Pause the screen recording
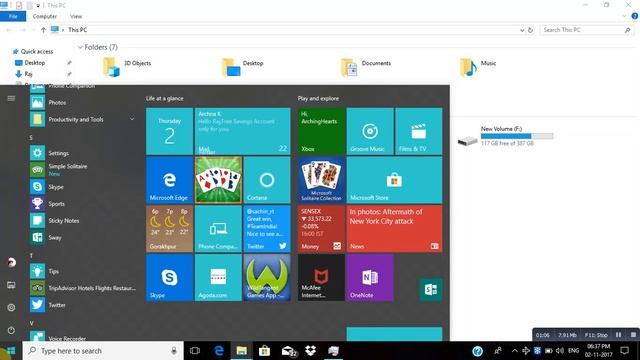 click(618, 335)
